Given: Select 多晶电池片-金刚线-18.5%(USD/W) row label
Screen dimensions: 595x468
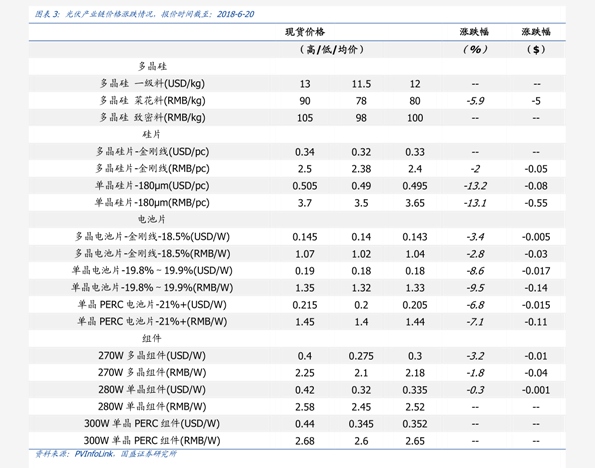Looking at the screenshot, I should point(152,236).
